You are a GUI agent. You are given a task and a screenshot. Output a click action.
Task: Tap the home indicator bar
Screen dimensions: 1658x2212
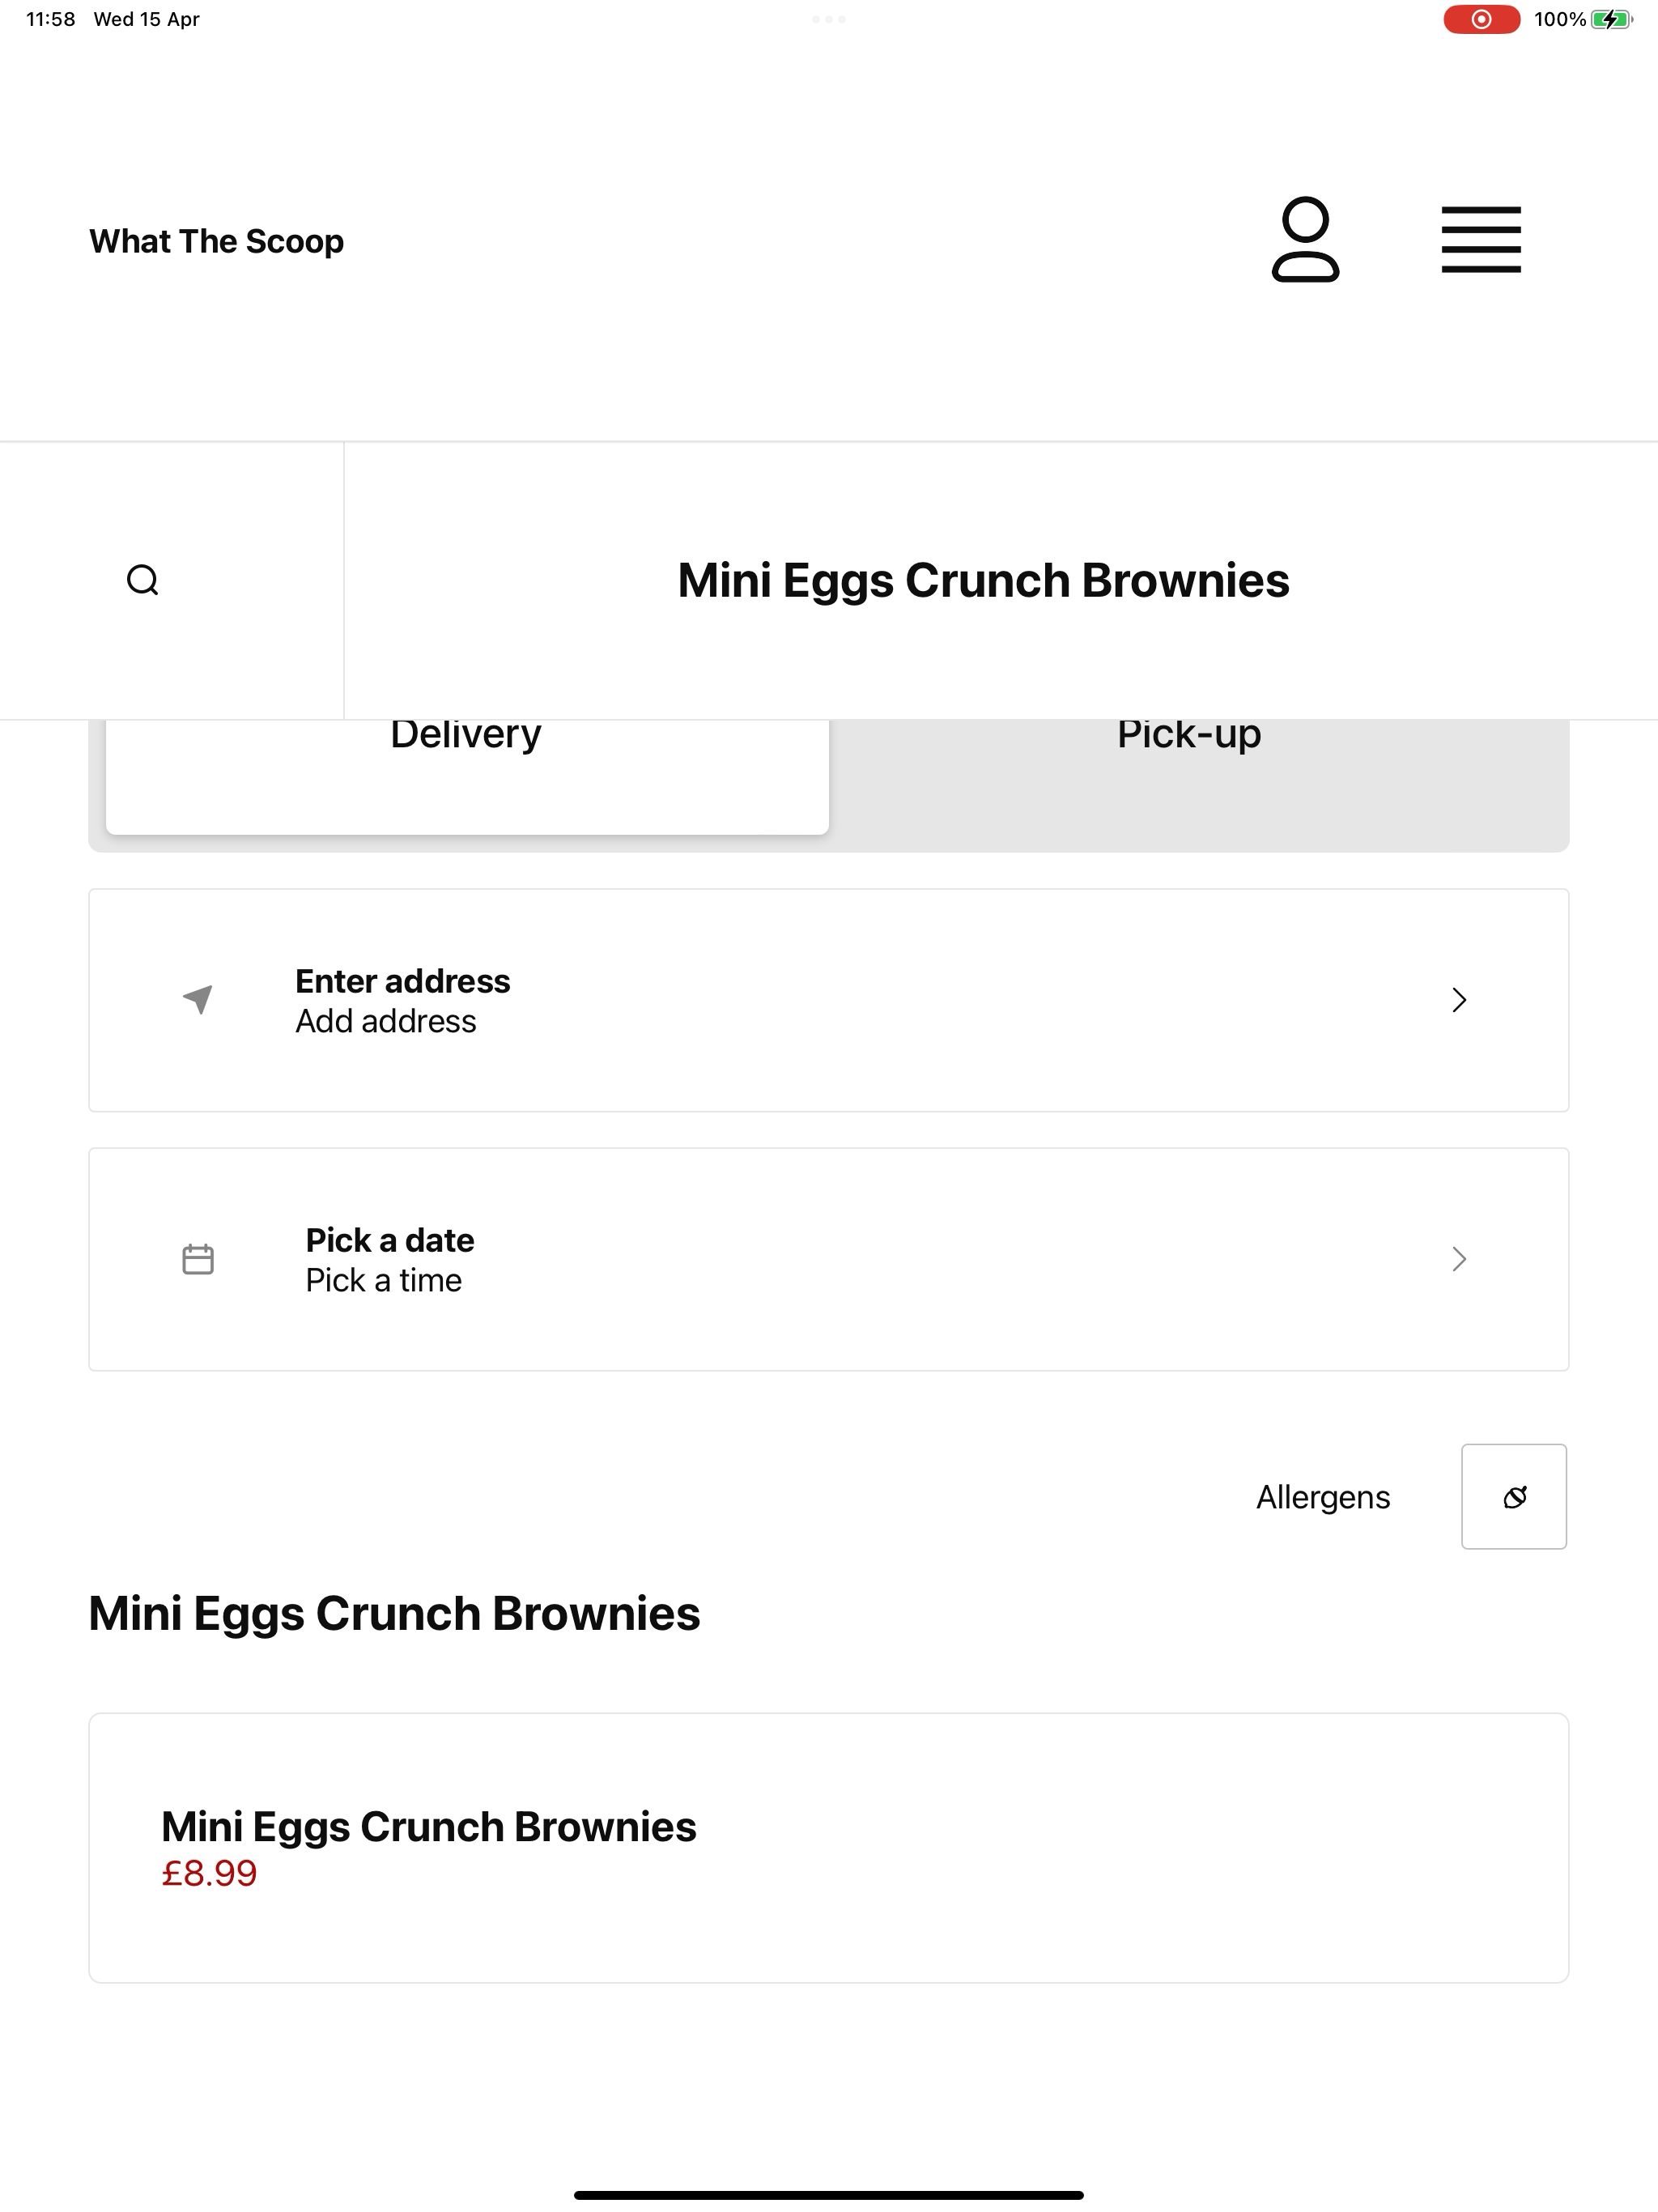coord(829,2195)
